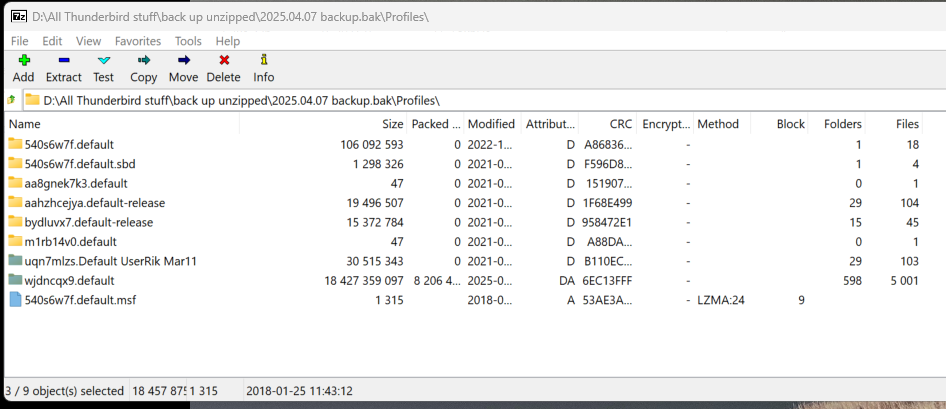Image resolution: width=946 pixels, height=409 pixels.
Task: Click the CRC column header
Action: [619, 124]
